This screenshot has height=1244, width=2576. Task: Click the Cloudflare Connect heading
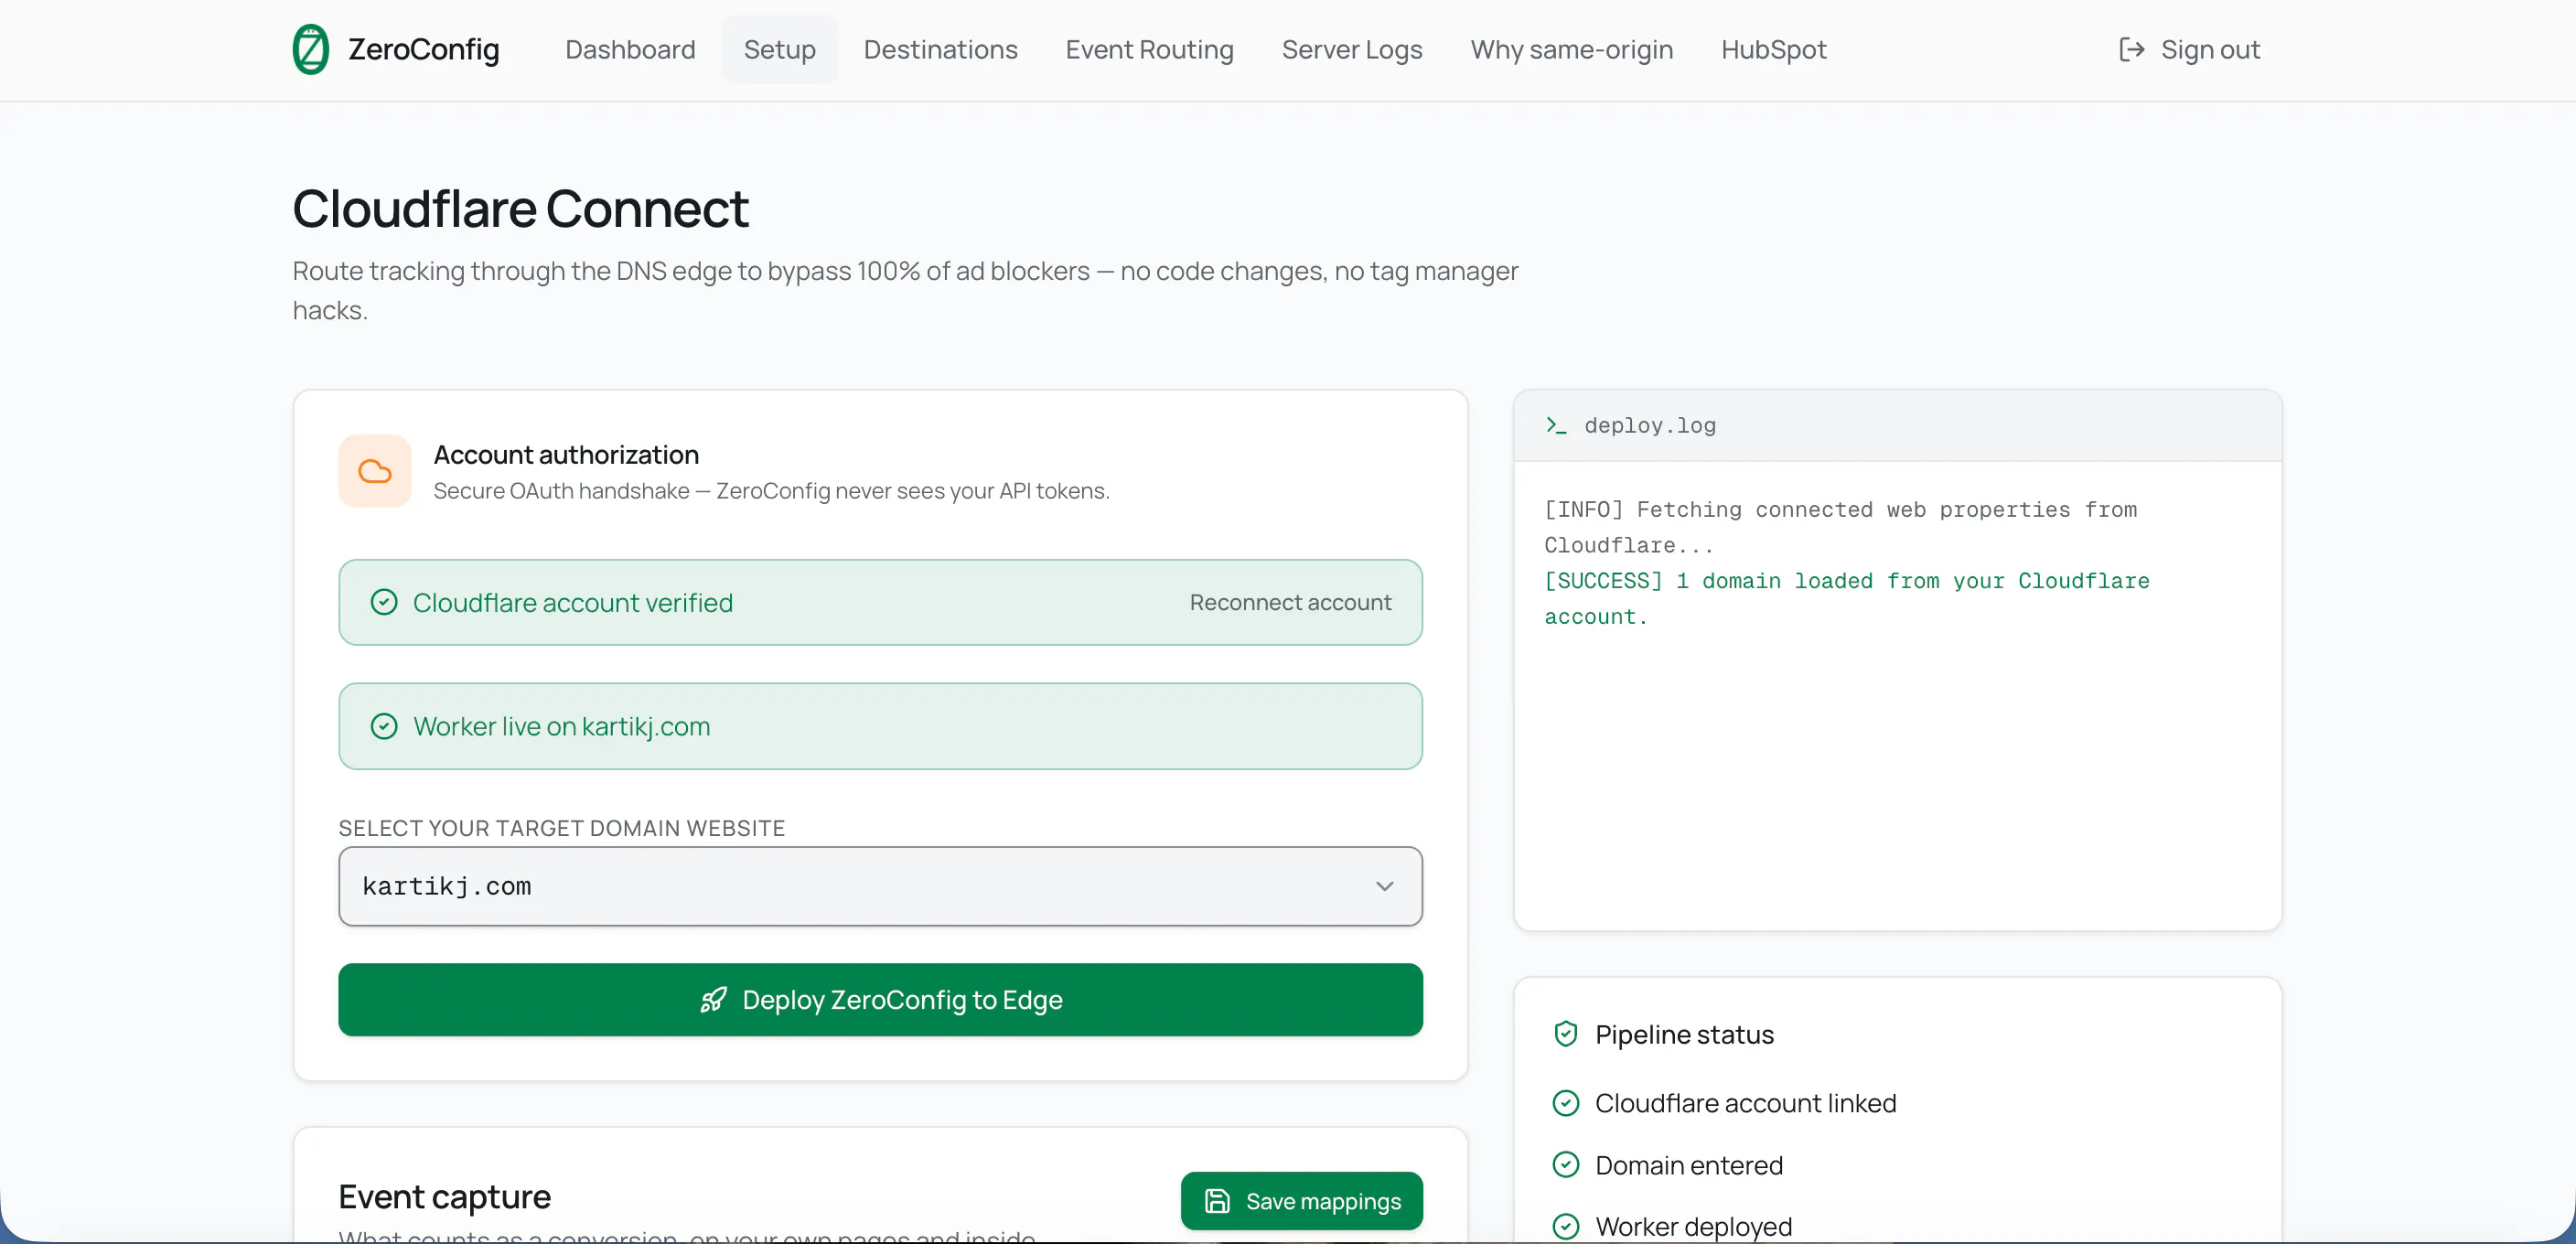pyautogui.click(x=520, y=209)
